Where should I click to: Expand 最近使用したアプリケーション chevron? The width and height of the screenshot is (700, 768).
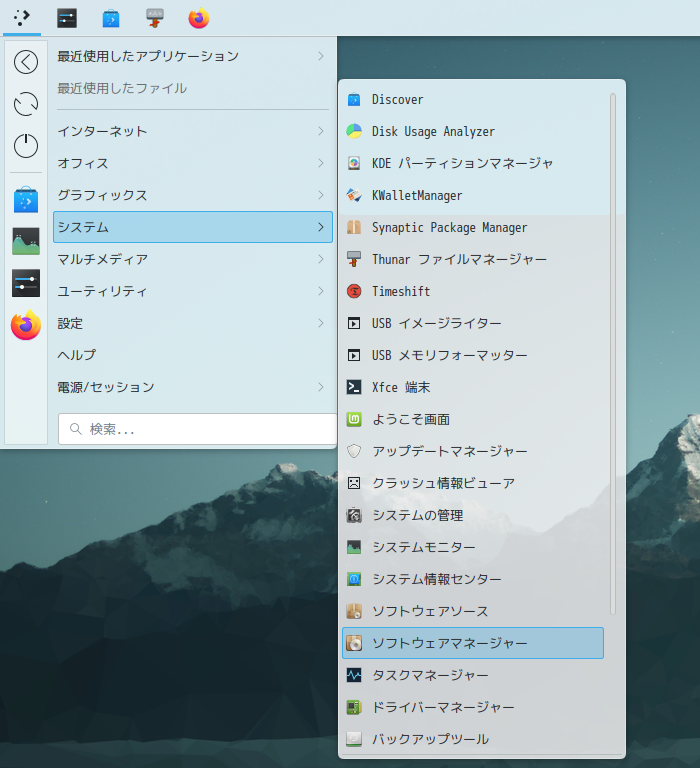[x=321, y=56]
